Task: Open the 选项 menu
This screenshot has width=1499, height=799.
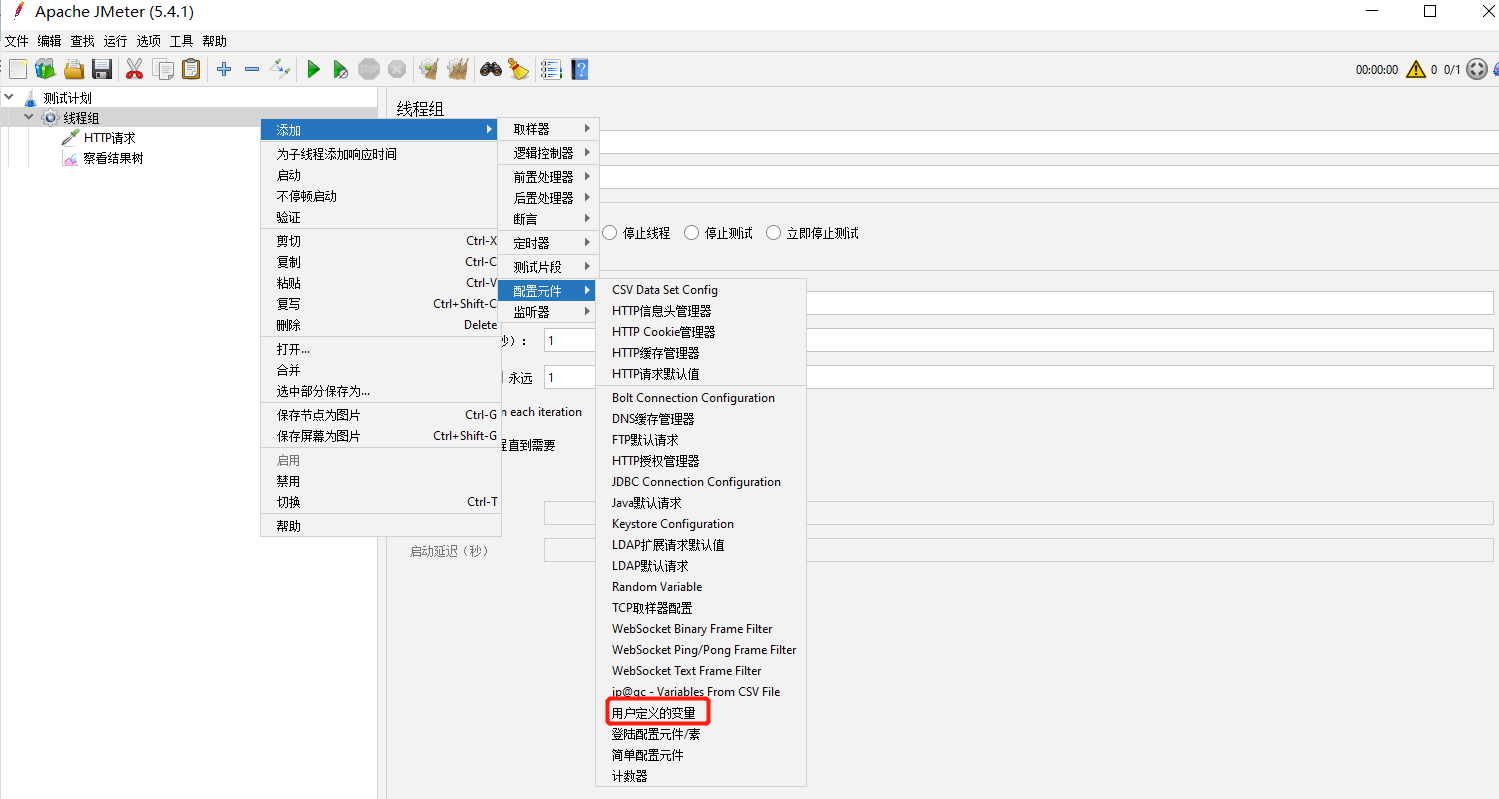Action: pos(148,41)
